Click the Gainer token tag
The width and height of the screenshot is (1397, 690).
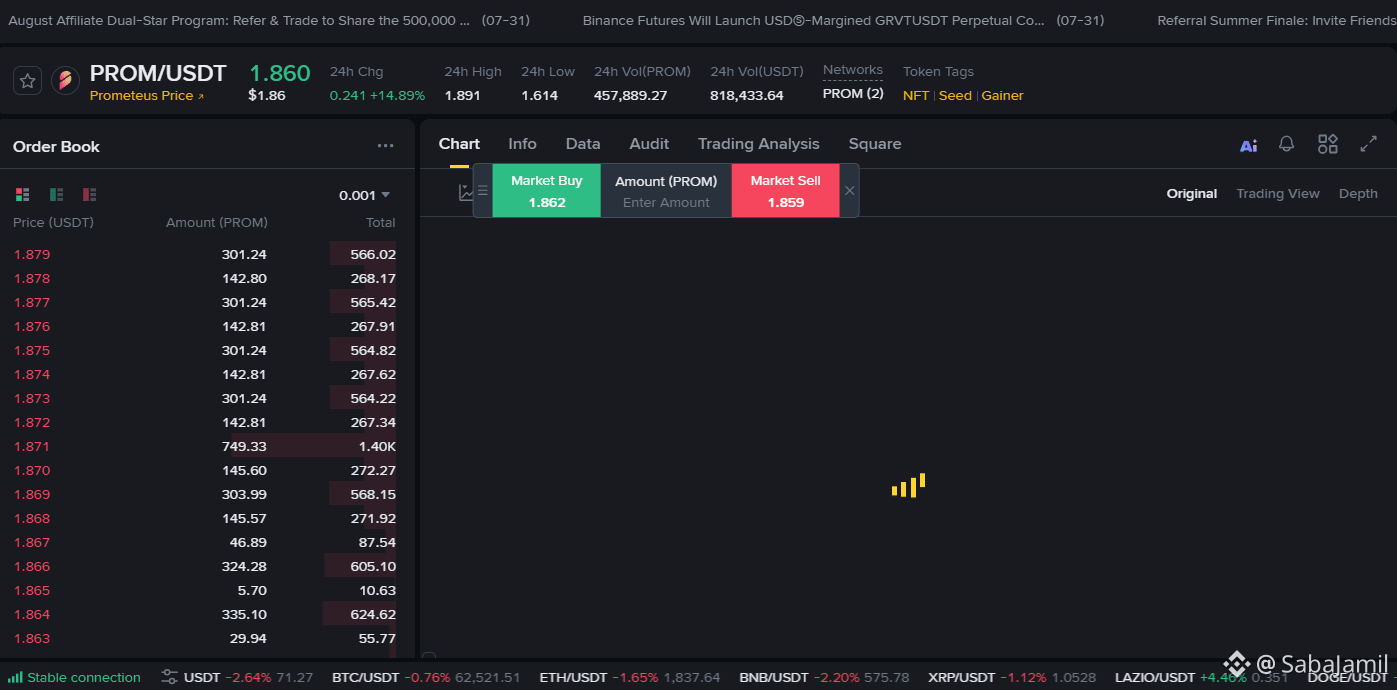[x=1002, y=96]
